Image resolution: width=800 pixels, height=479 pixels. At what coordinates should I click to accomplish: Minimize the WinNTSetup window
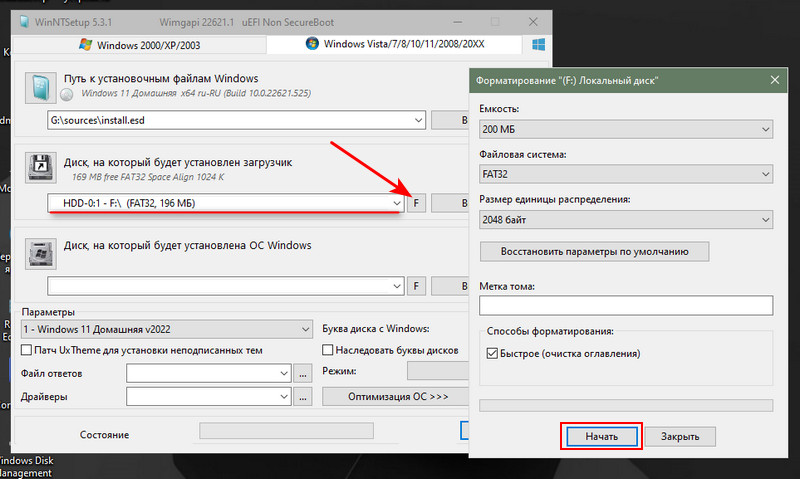click(458, 22)
